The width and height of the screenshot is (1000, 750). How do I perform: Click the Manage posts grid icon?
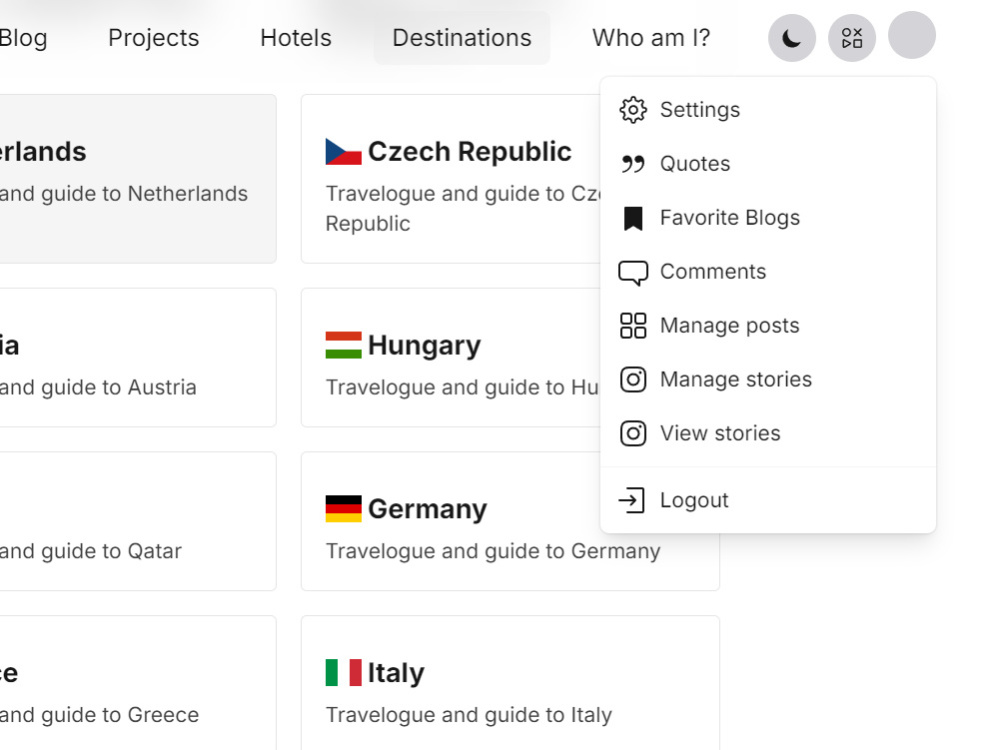pyautogui.click(x=633, y=325)
